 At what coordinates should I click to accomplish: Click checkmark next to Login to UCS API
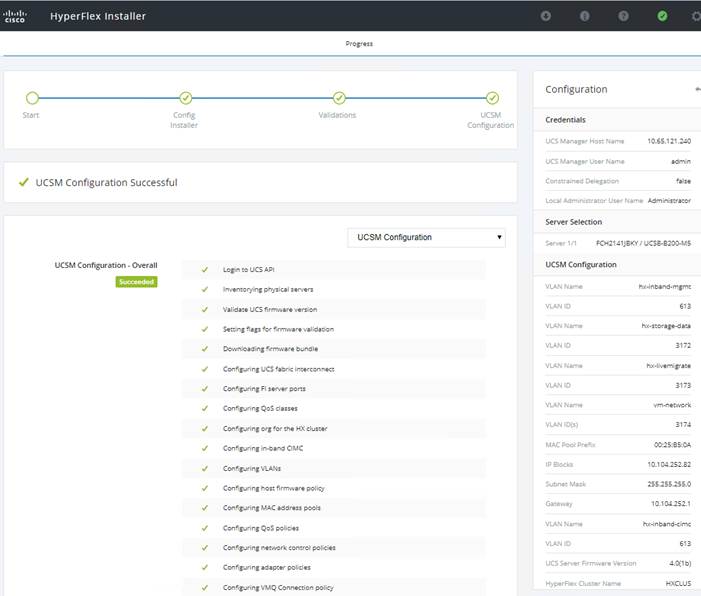tap(205, 270)
